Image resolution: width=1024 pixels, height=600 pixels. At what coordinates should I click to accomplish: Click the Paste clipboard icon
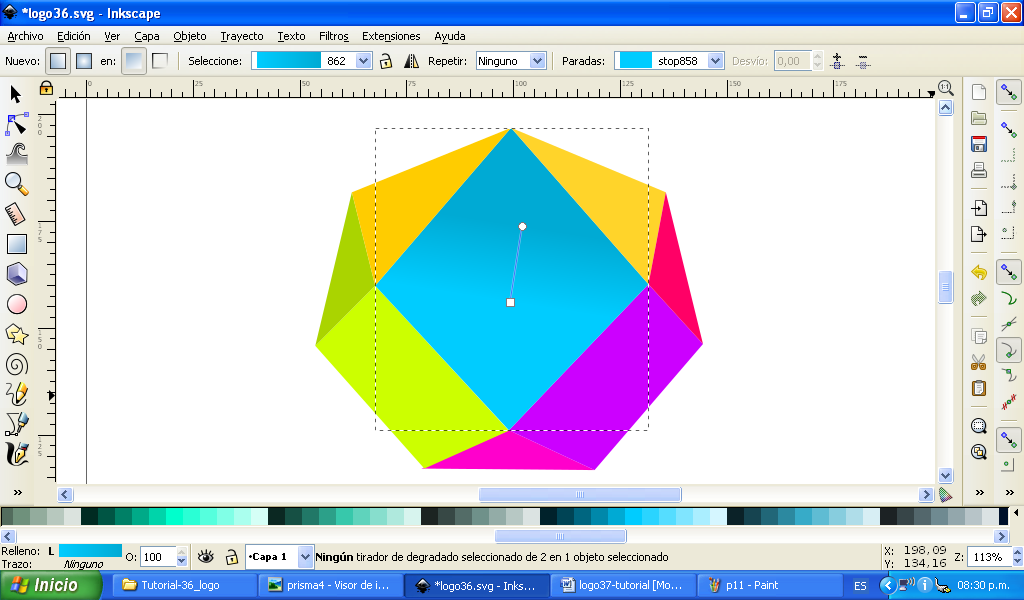pos(978,388)
